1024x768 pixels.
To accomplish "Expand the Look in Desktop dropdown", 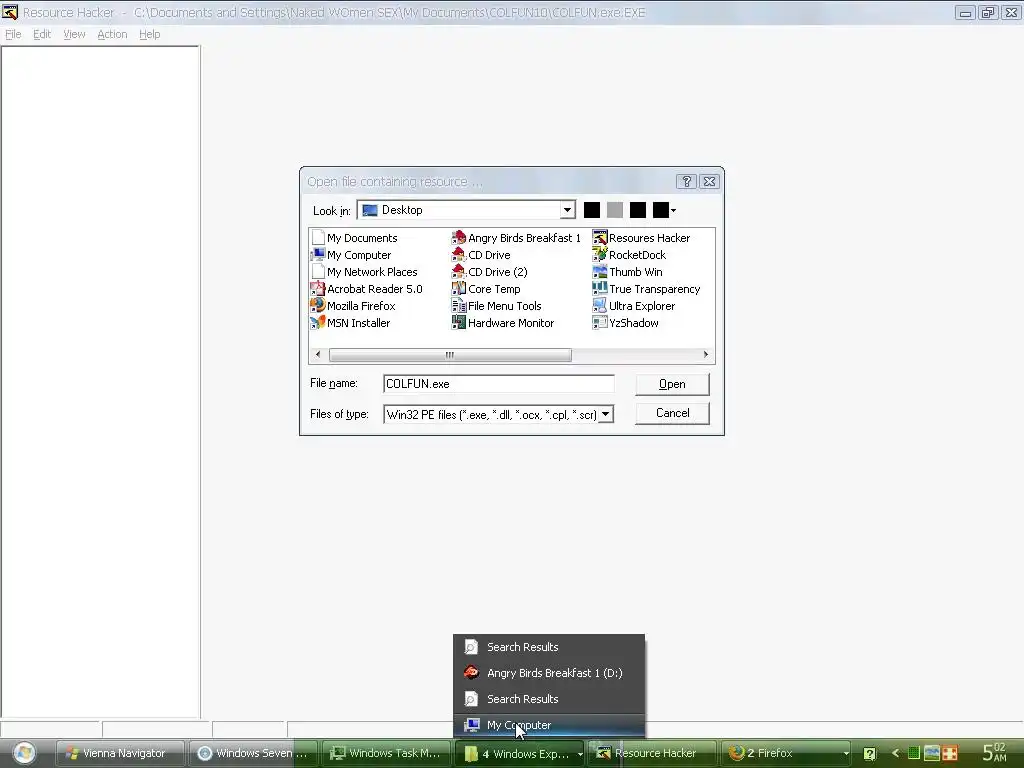I will click(568, 210).
